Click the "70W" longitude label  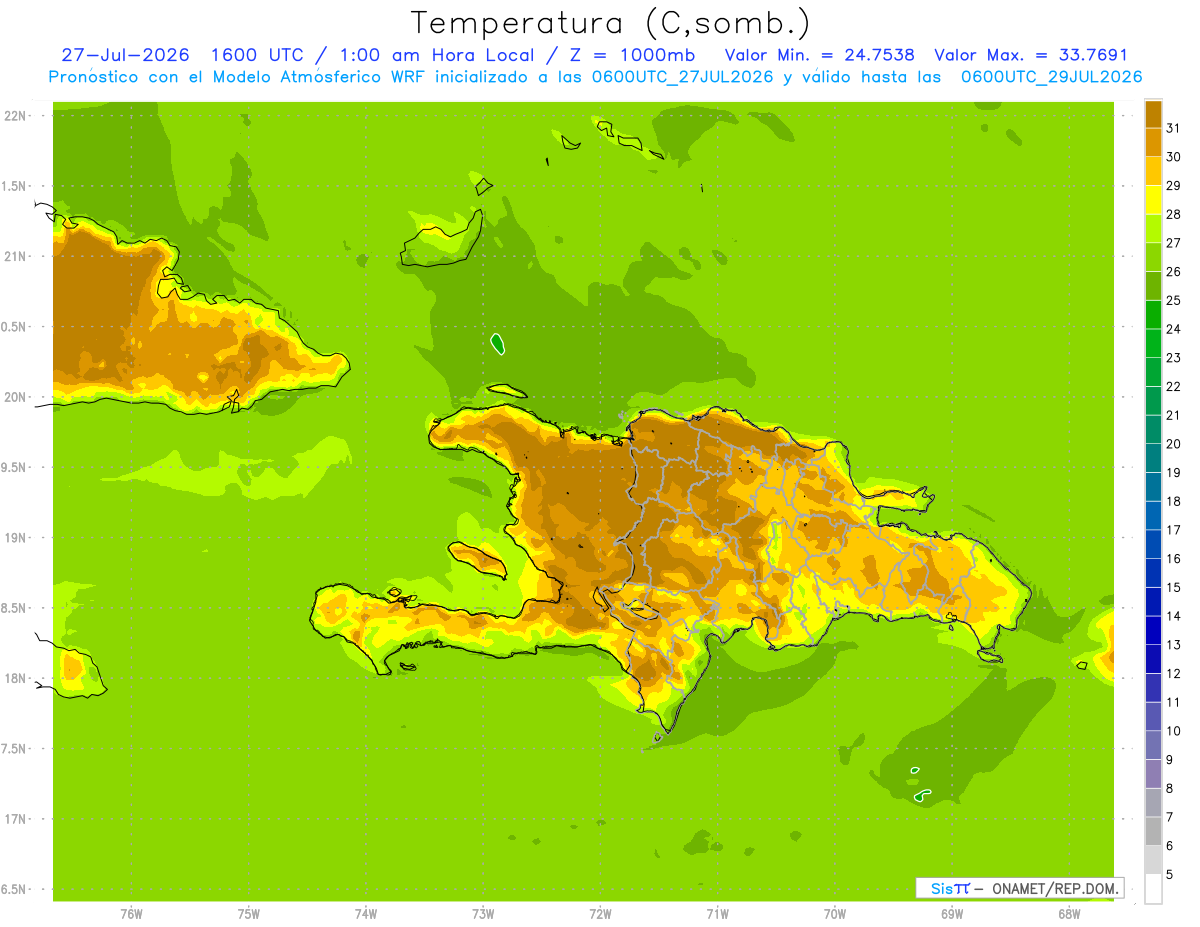tap(834, 914)
